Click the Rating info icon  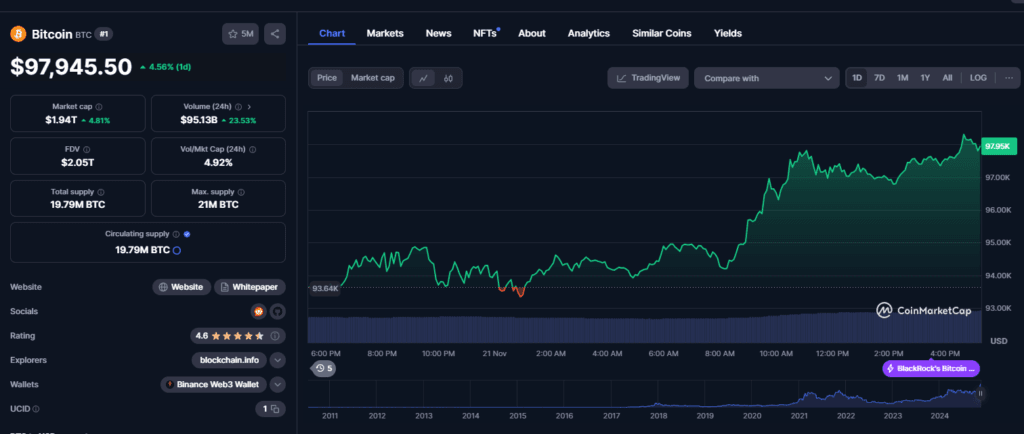275,336
